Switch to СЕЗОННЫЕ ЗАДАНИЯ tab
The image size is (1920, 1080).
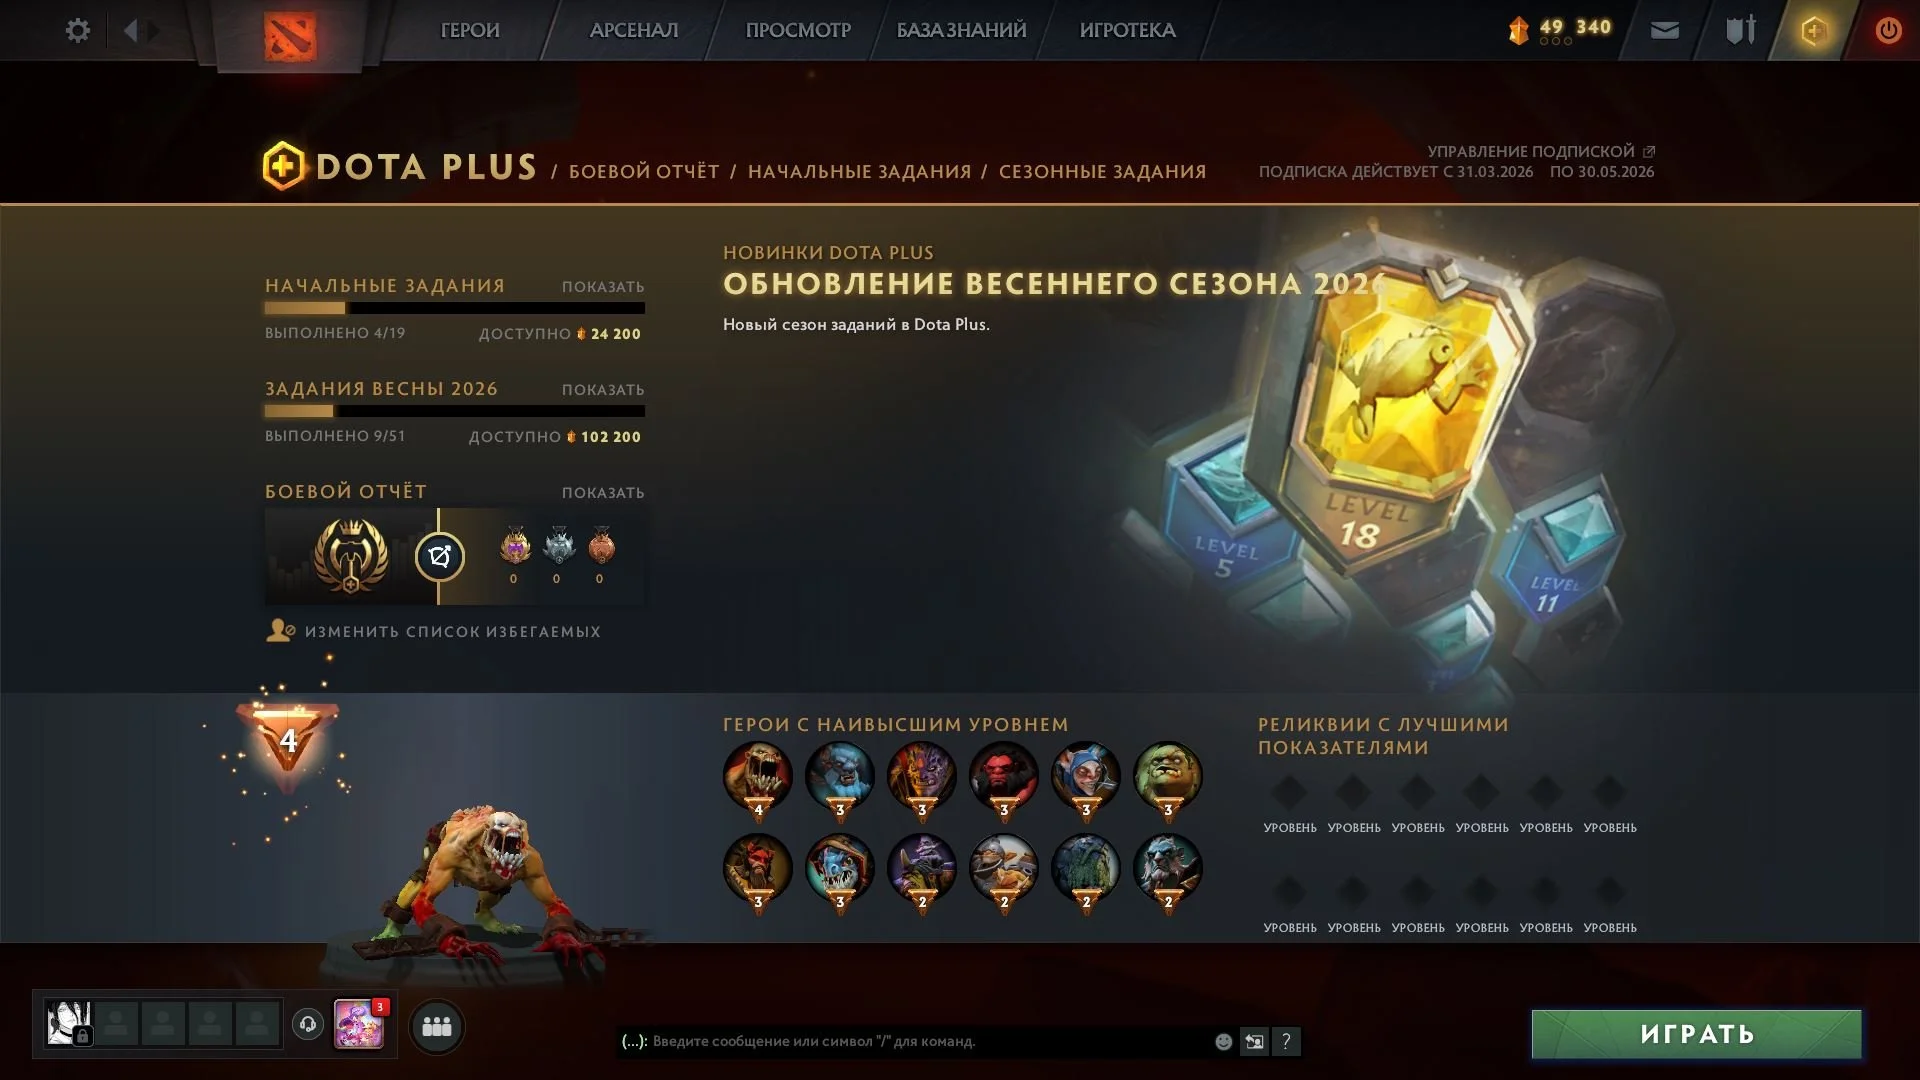1102,172
